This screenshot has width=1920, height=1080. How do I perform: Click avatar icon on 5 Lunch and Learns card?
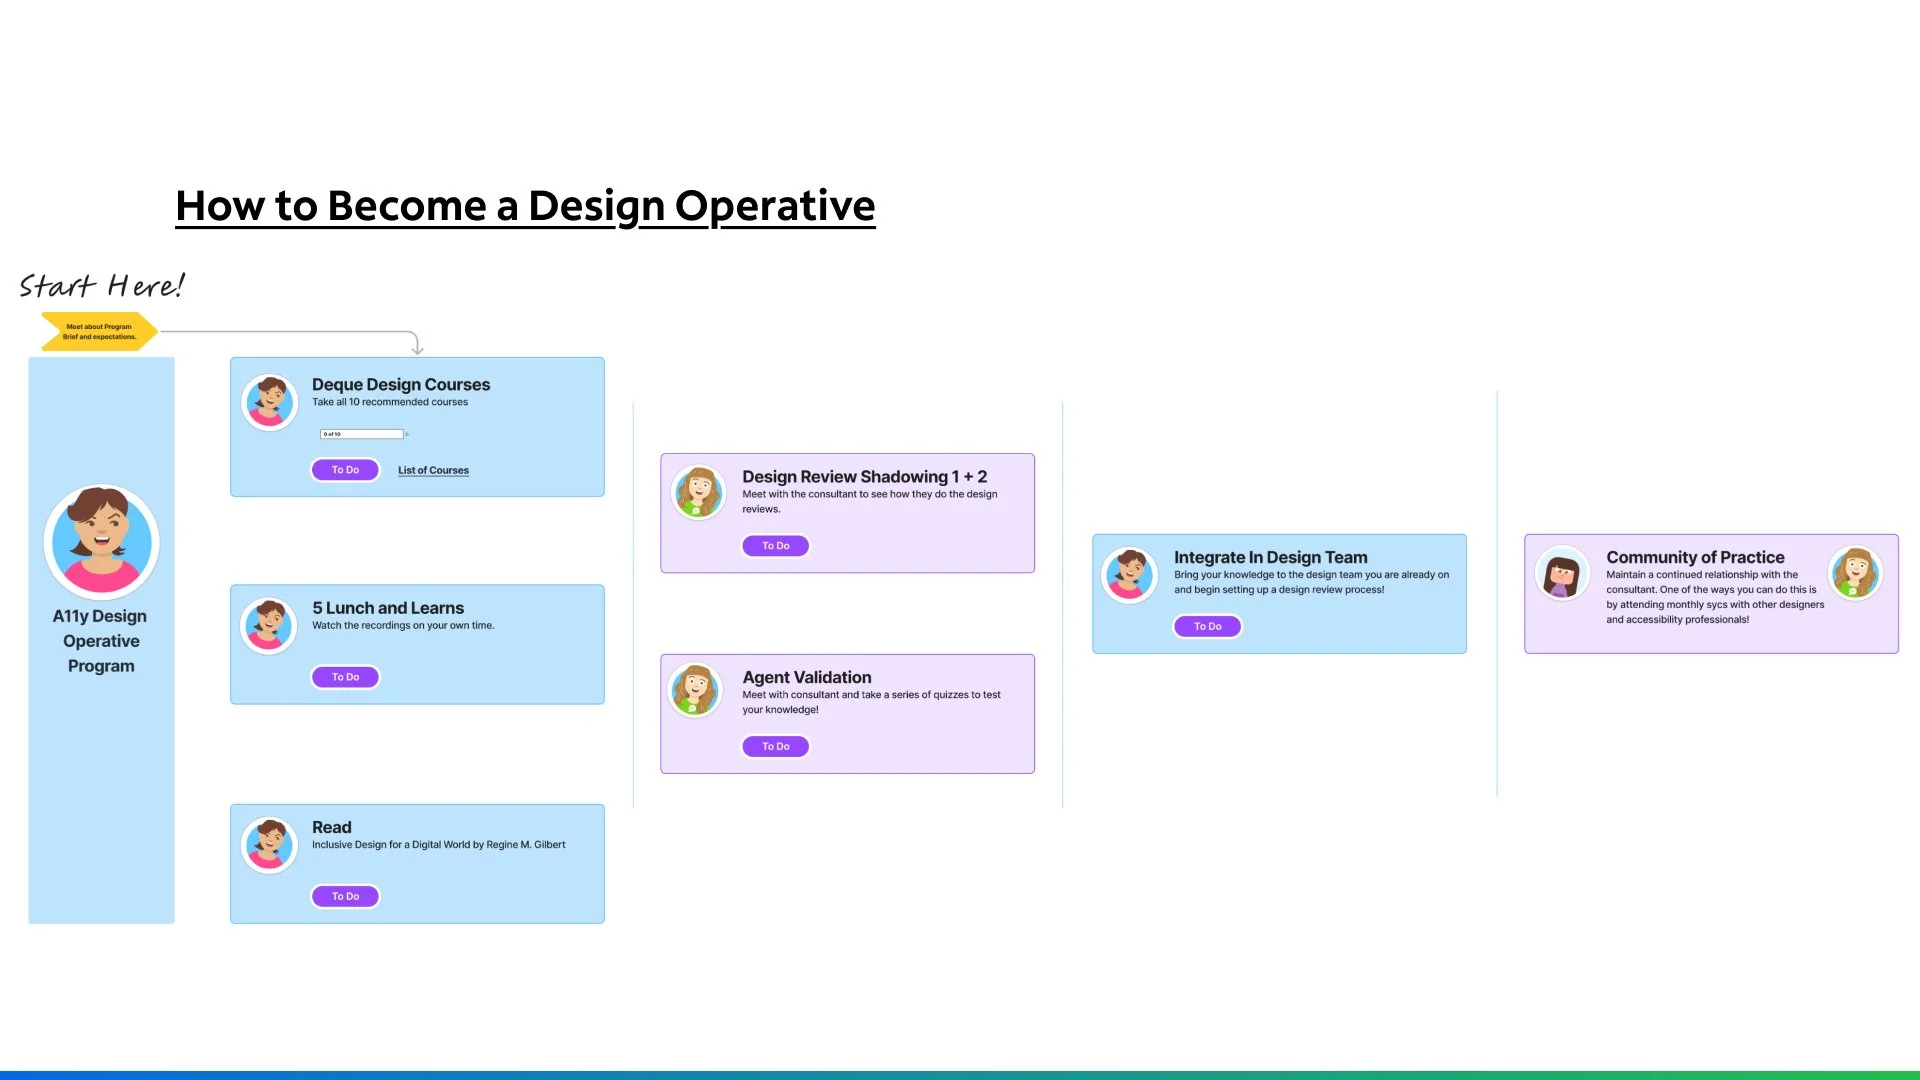click(x=269, y=626)
